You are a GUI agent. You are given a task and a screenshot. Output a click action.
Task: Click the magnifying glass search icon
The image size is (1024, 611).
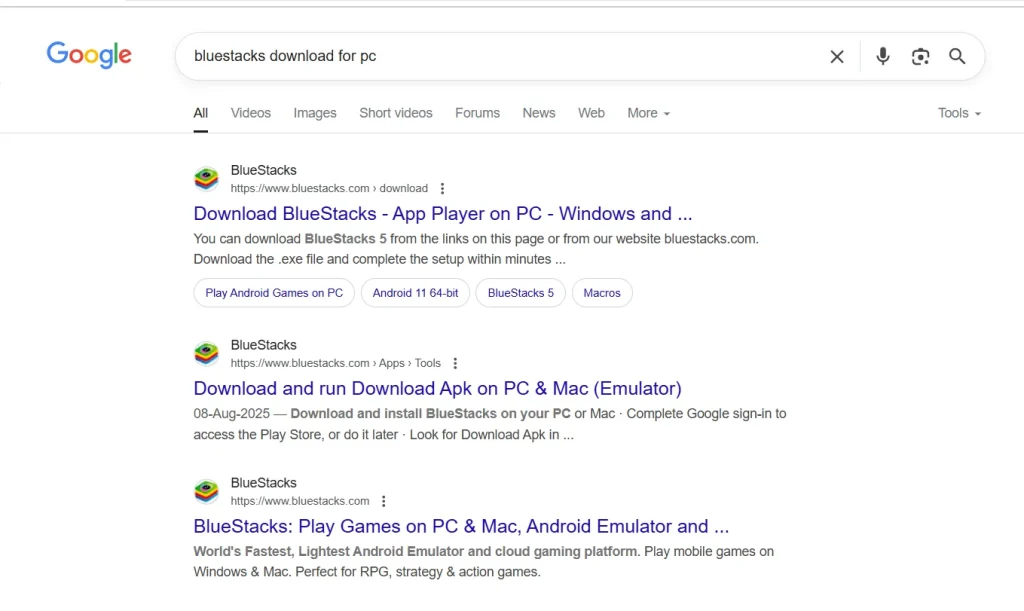coord(957,57)
